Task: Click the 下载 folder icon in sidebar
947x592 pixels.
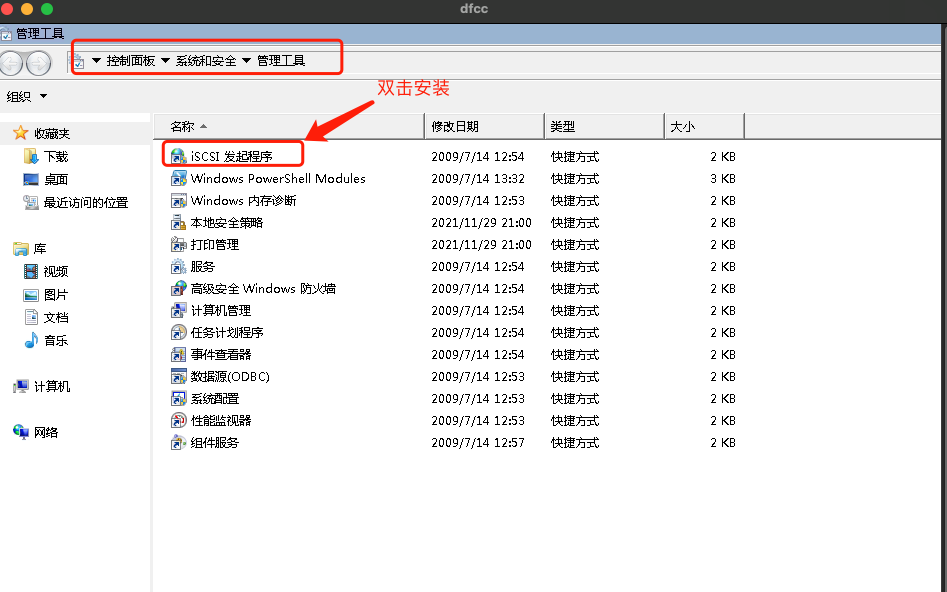Action: pyautogui.click(x=31, y=156)
